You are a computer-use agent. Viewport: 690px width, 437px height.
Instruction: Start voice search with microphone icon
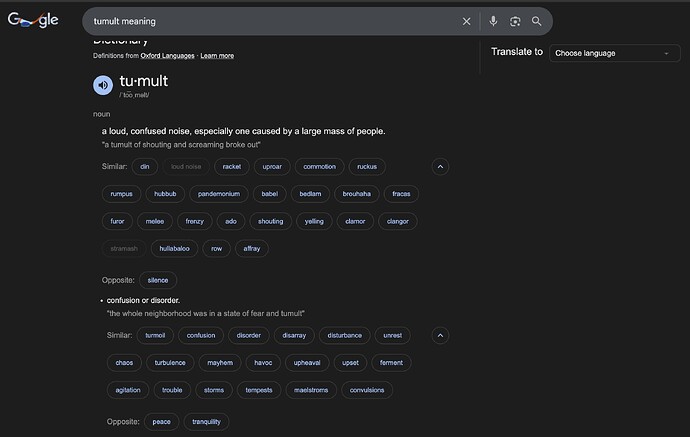click(x=493, y=21)
